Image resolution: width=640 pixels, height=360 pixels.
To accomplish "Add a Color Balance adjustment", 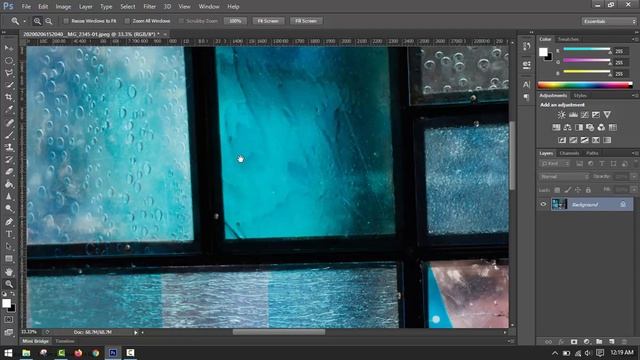I will point(567,127).
